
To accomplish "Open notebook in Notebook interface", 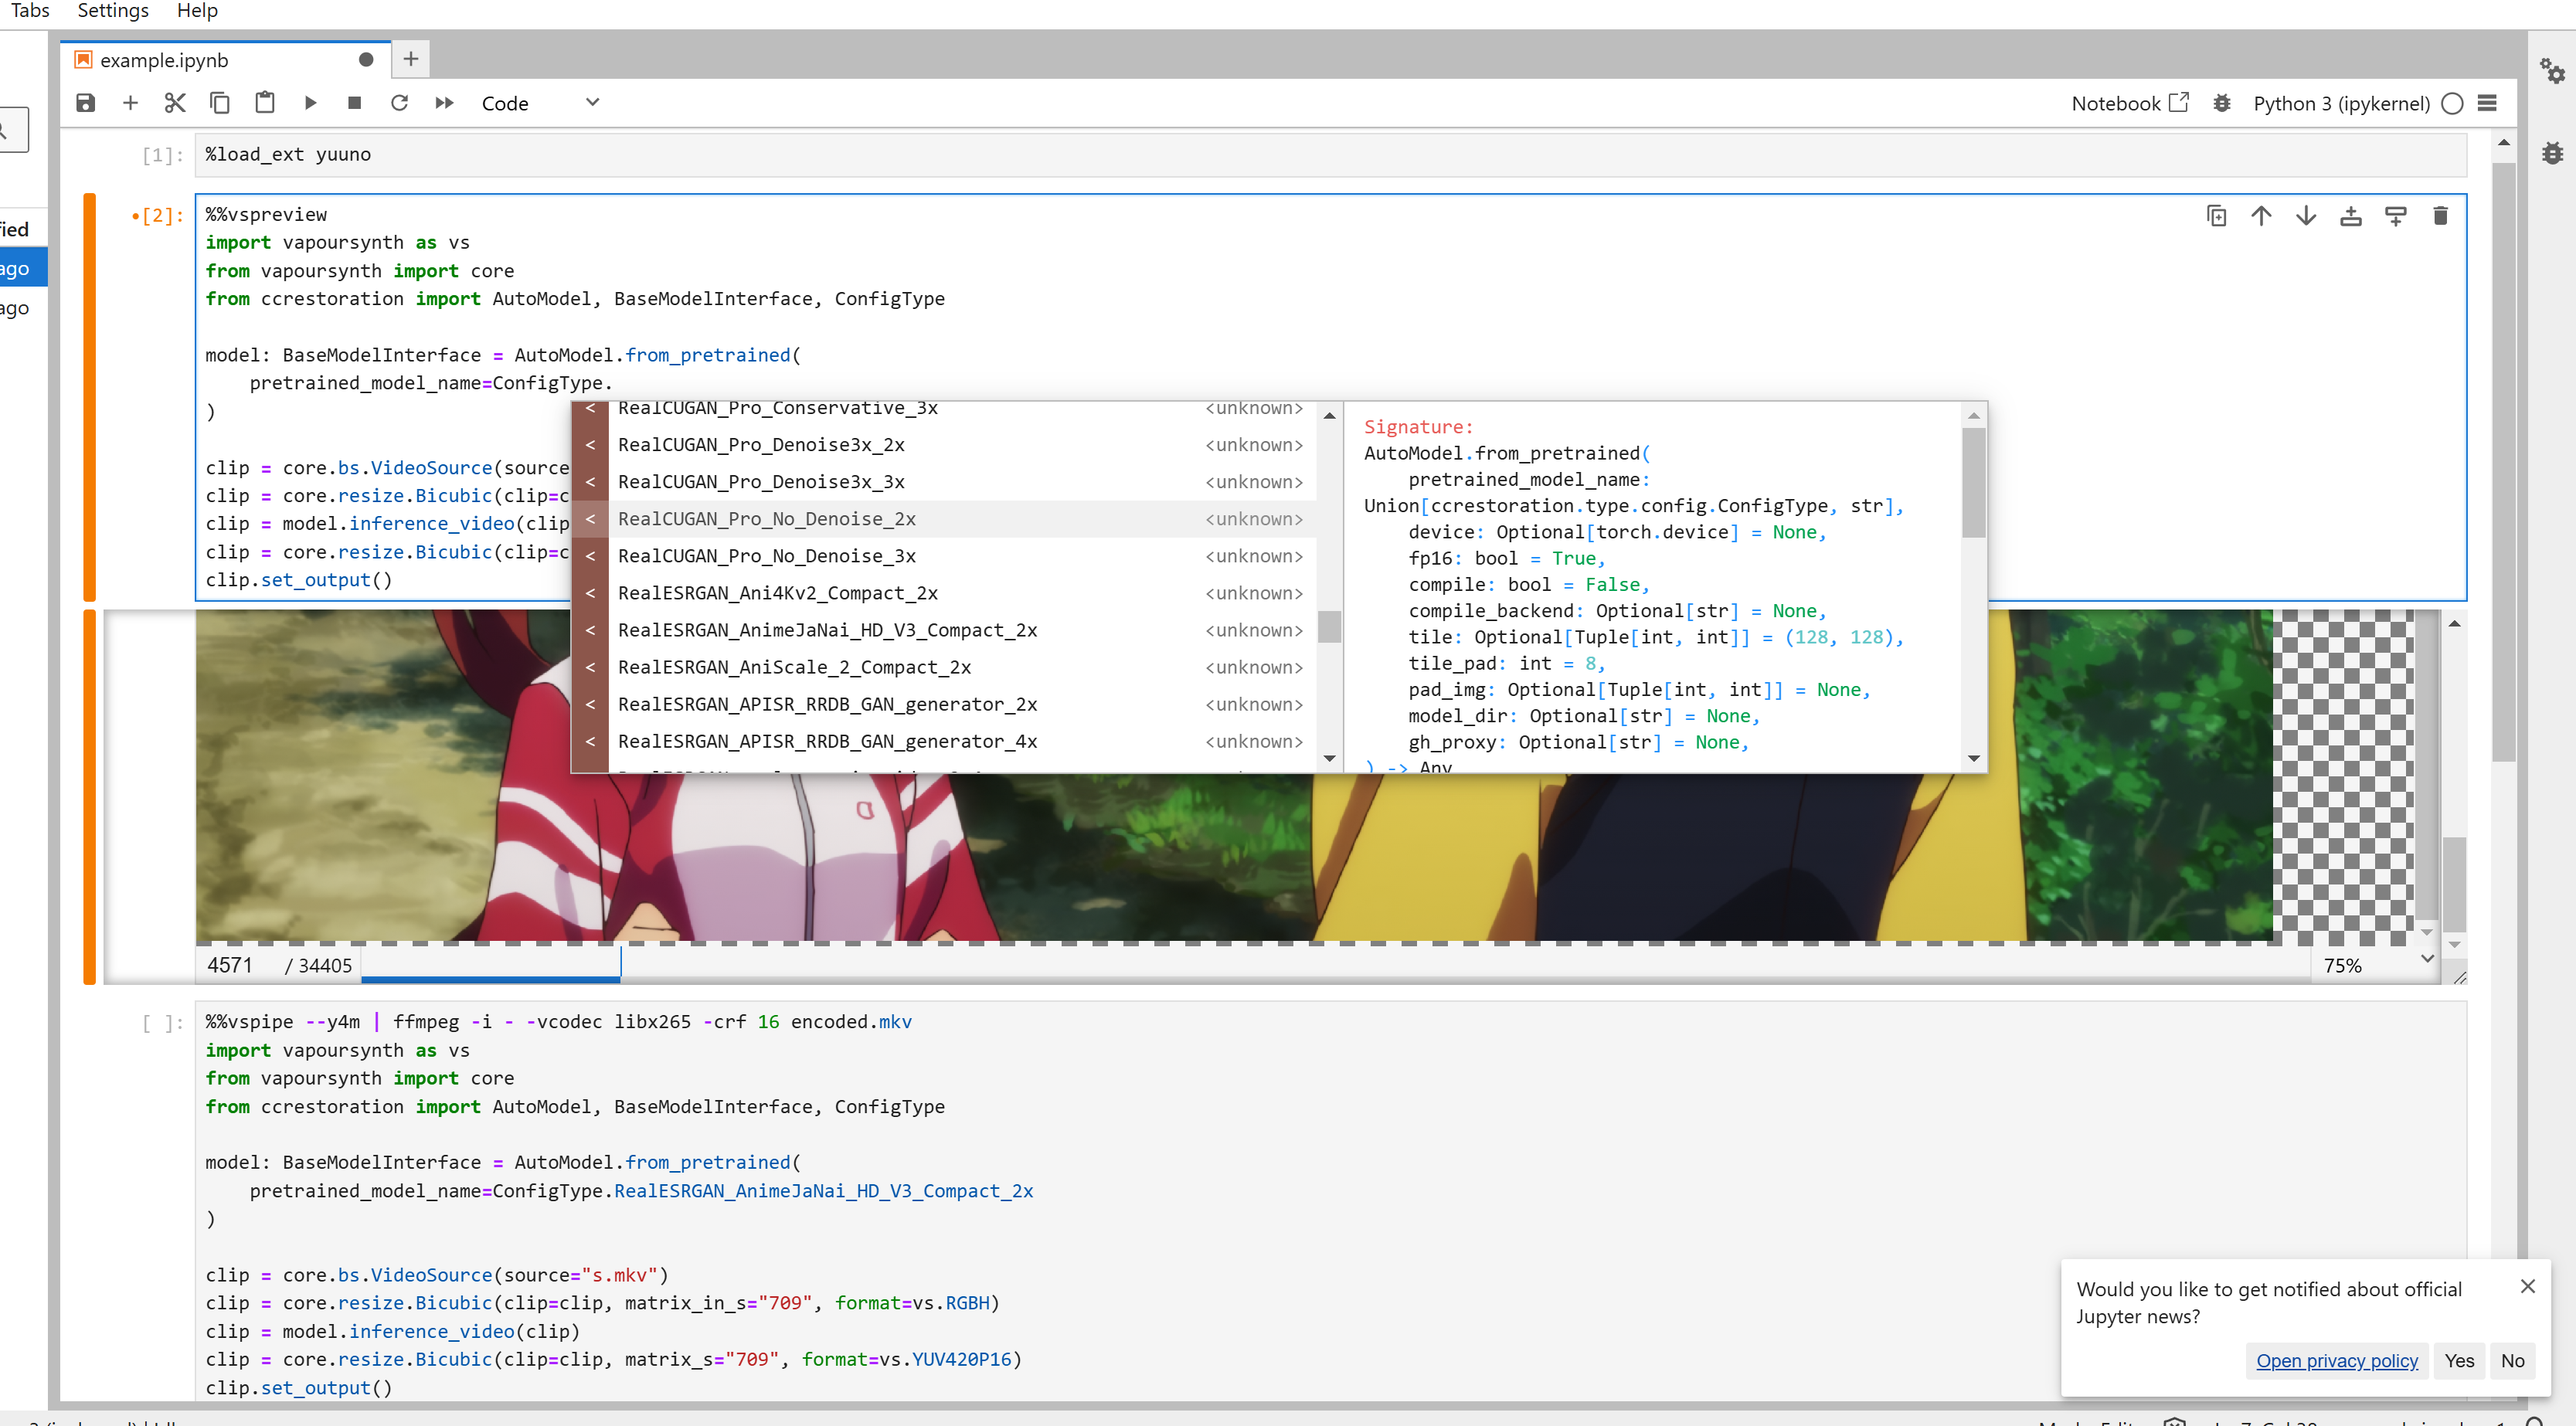I will click(x=2130, y=103).
